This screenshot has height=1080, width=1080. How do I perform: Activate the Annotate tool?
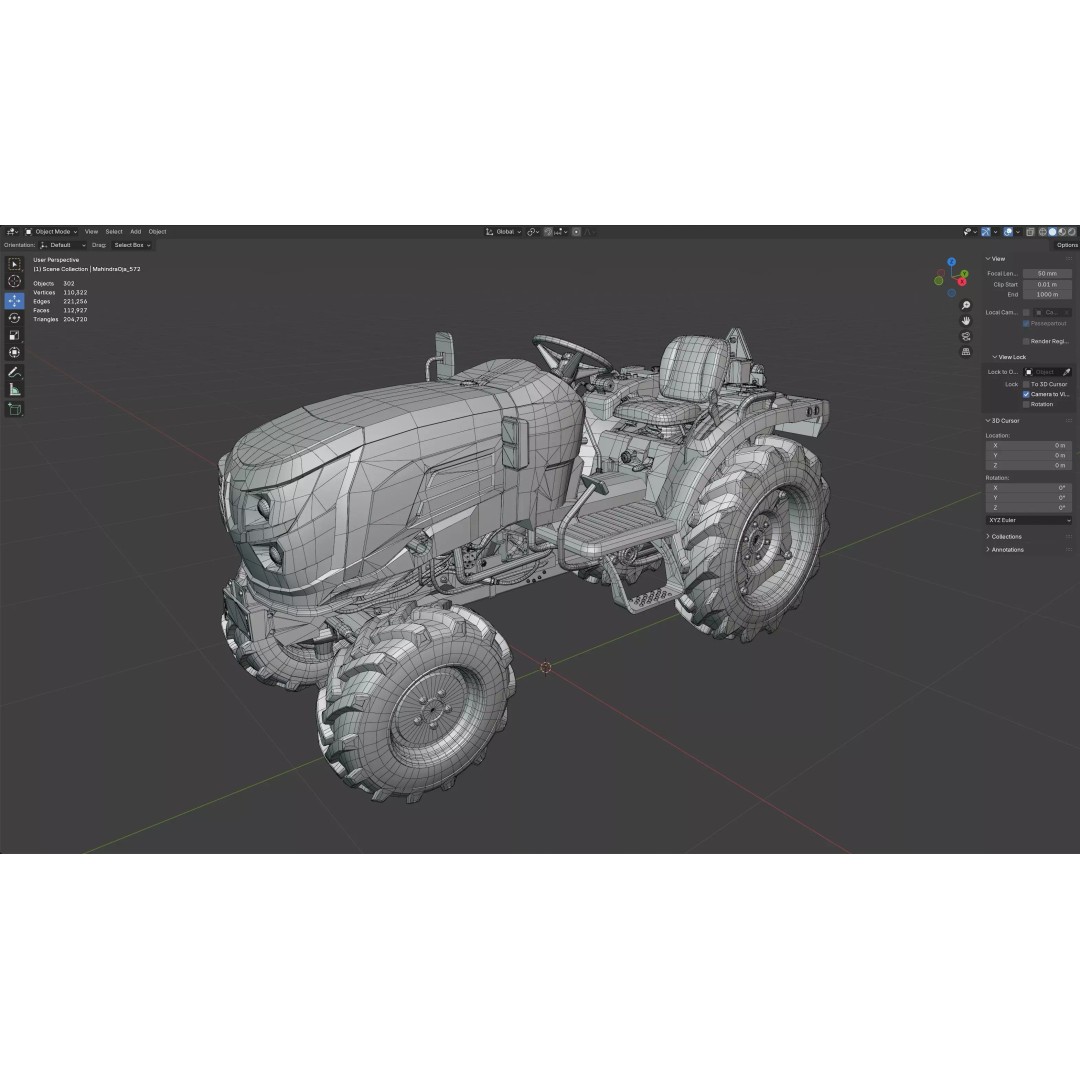tap(14, 371)
